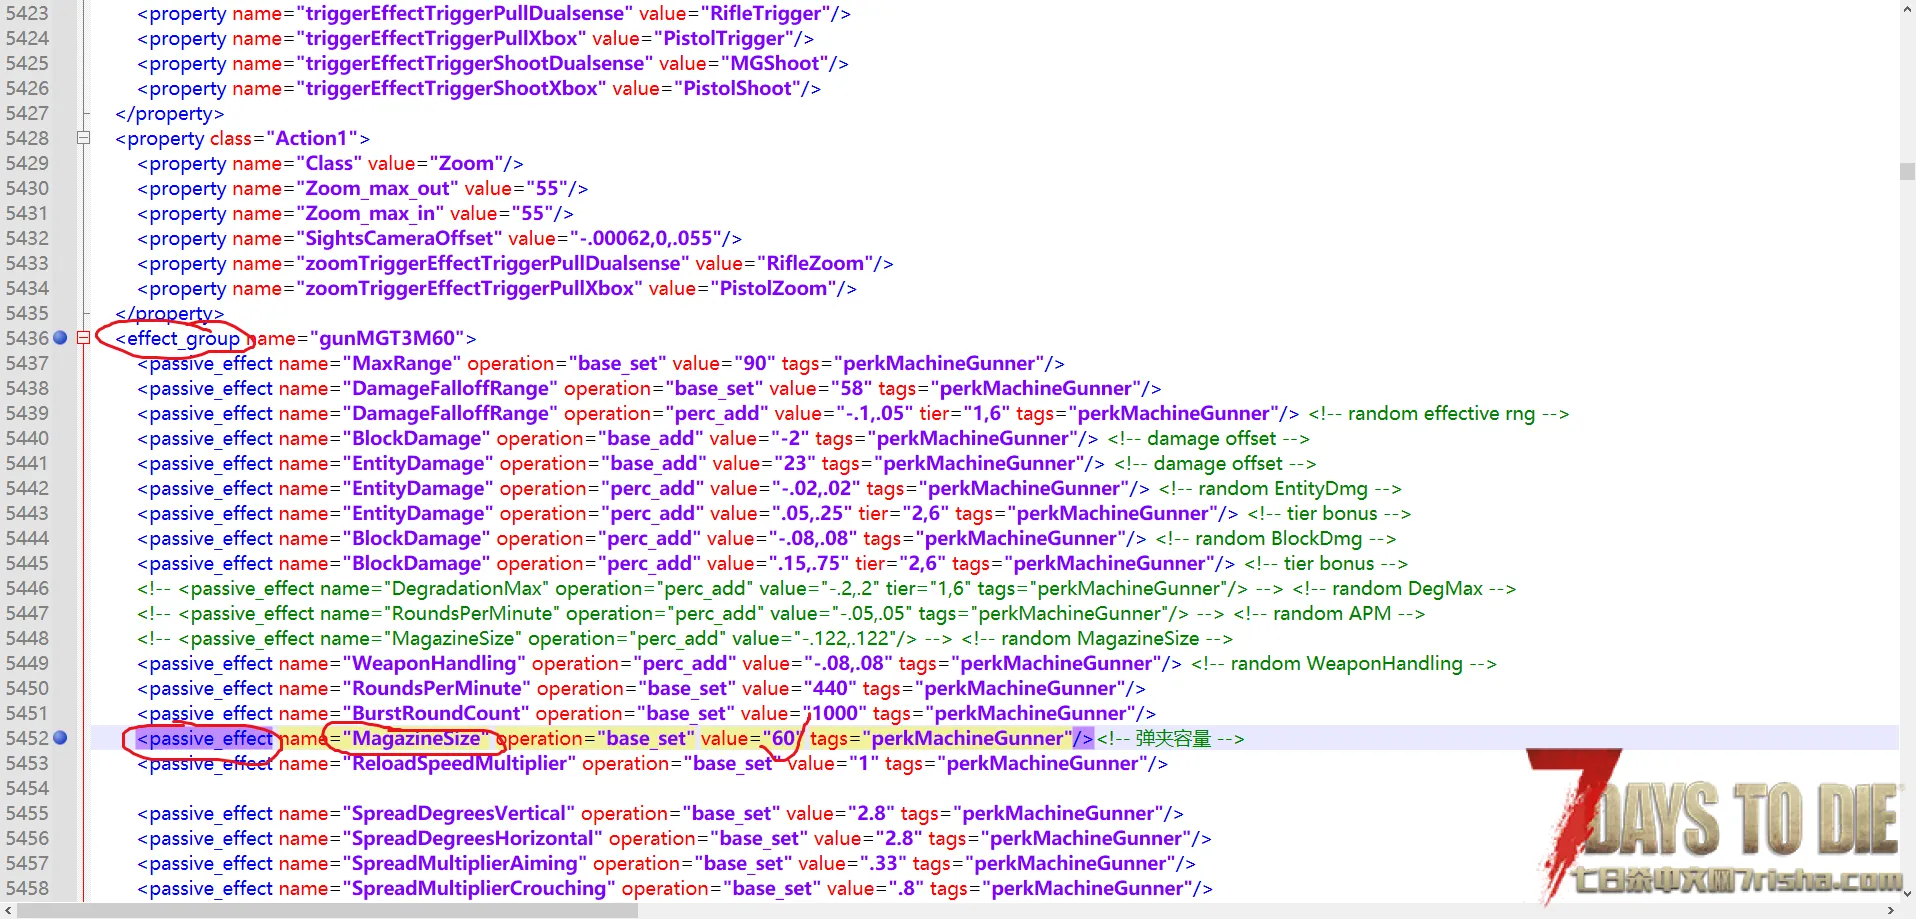Viewport: 1916px width, 919px height.
Task: Click the Chinese 弹夹容量 comment text
Action: [1173, 738]
